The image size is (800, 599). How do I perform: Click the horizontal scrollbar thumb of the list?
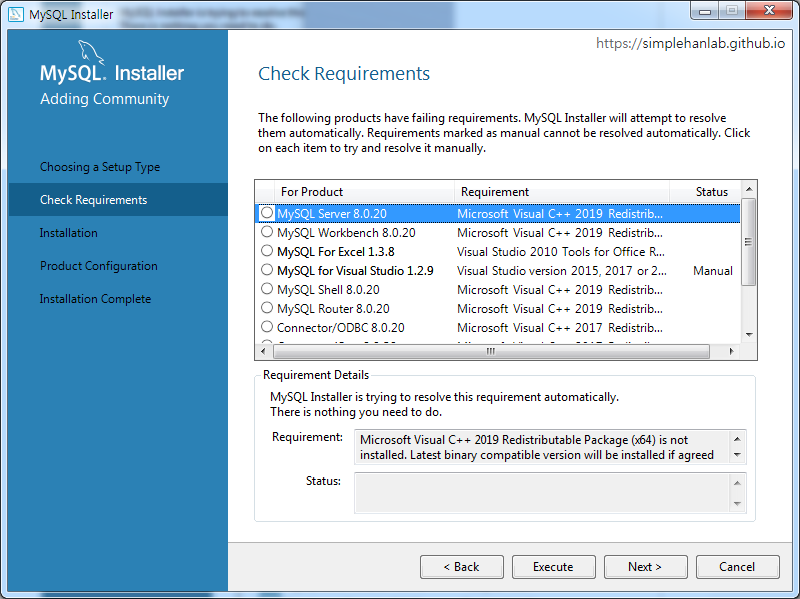pyautogui.click(x=491, y=351)
